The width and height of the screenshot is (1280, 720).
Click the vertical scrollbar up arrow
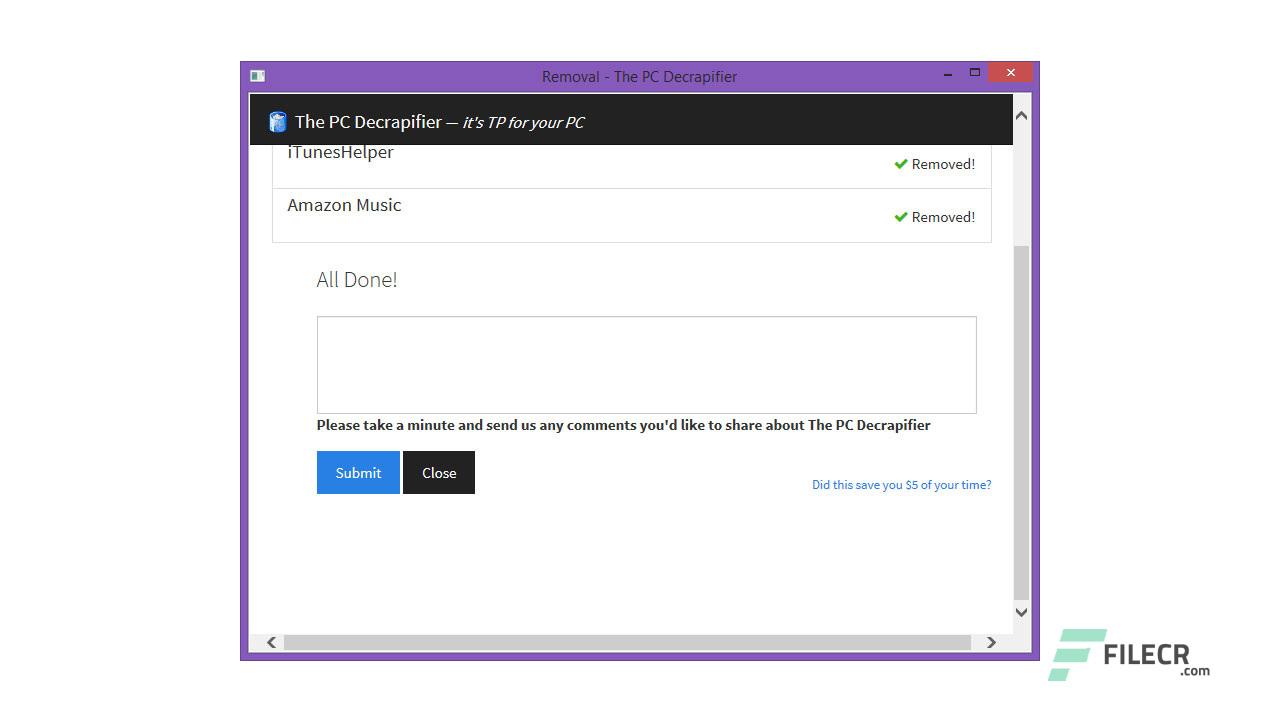click(x=1021, y=116)
